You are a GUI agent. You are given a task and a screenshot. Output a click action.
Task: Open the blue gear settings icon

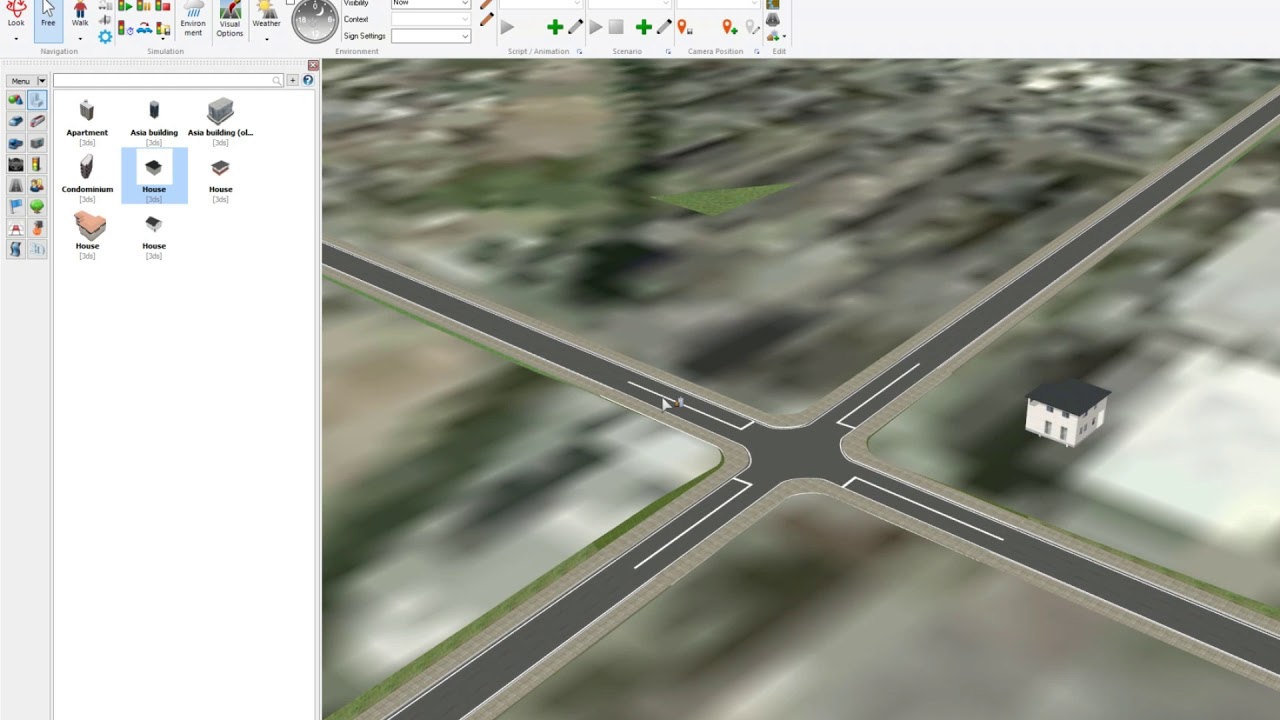[105, 37]
